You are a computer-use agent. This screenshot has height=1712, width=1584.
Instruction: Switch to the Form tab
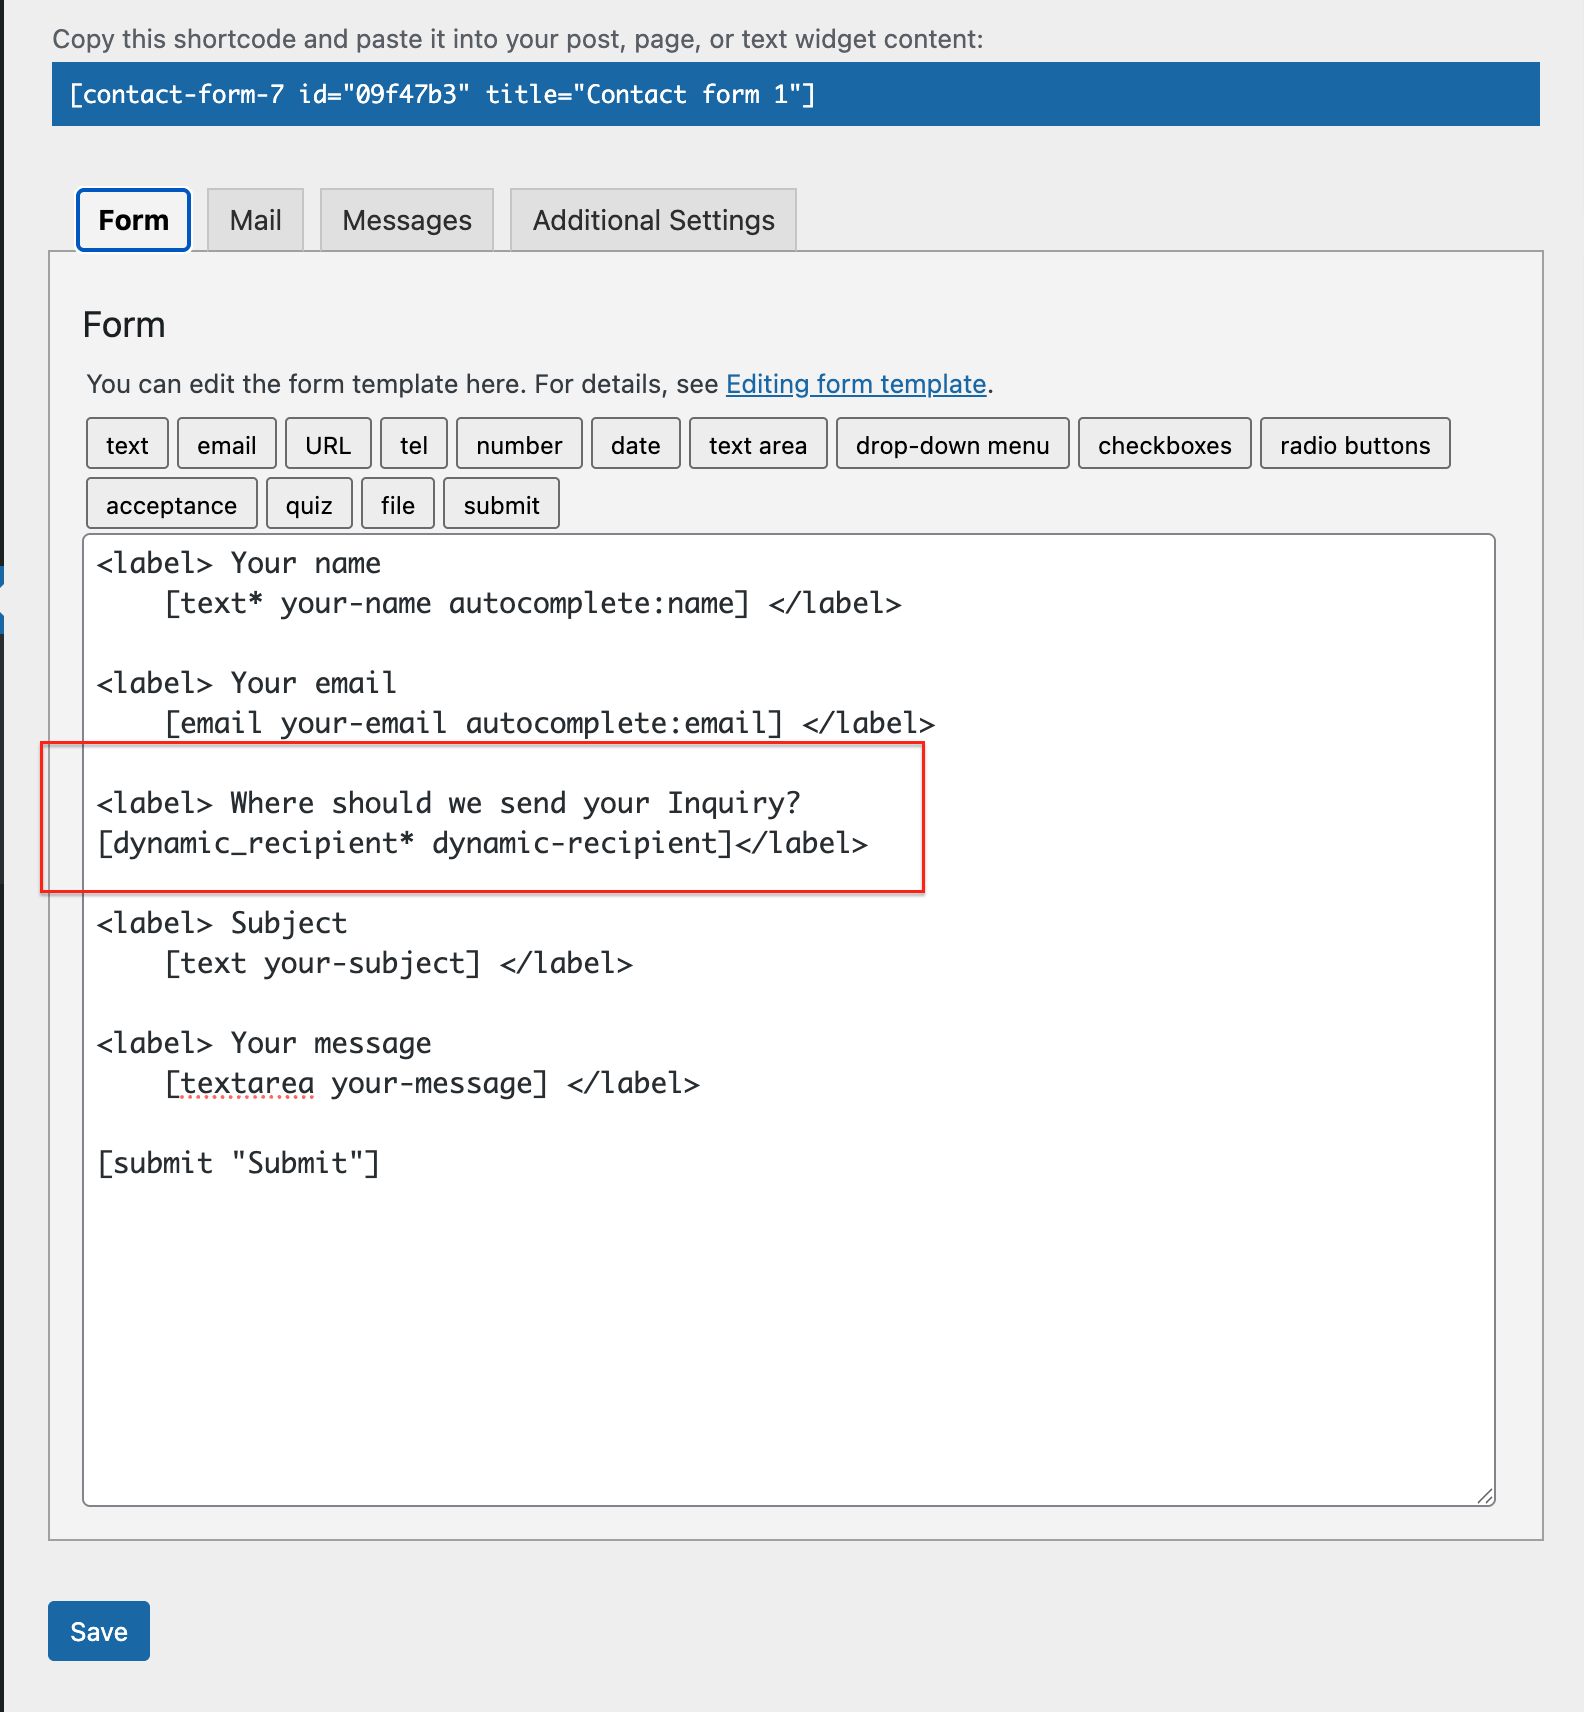(133, 220)
